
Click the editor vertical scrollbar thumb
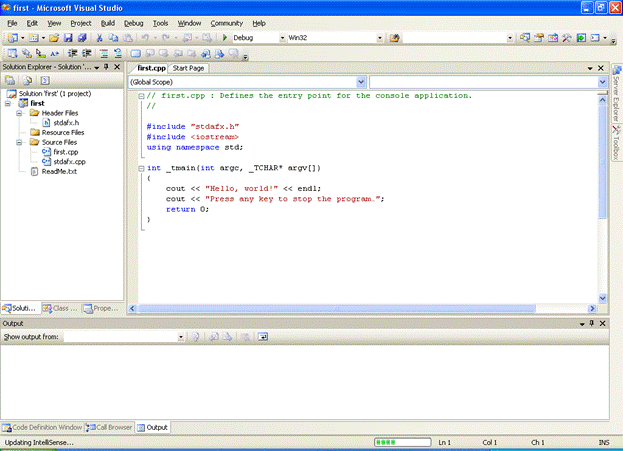[x=602, y=162]
